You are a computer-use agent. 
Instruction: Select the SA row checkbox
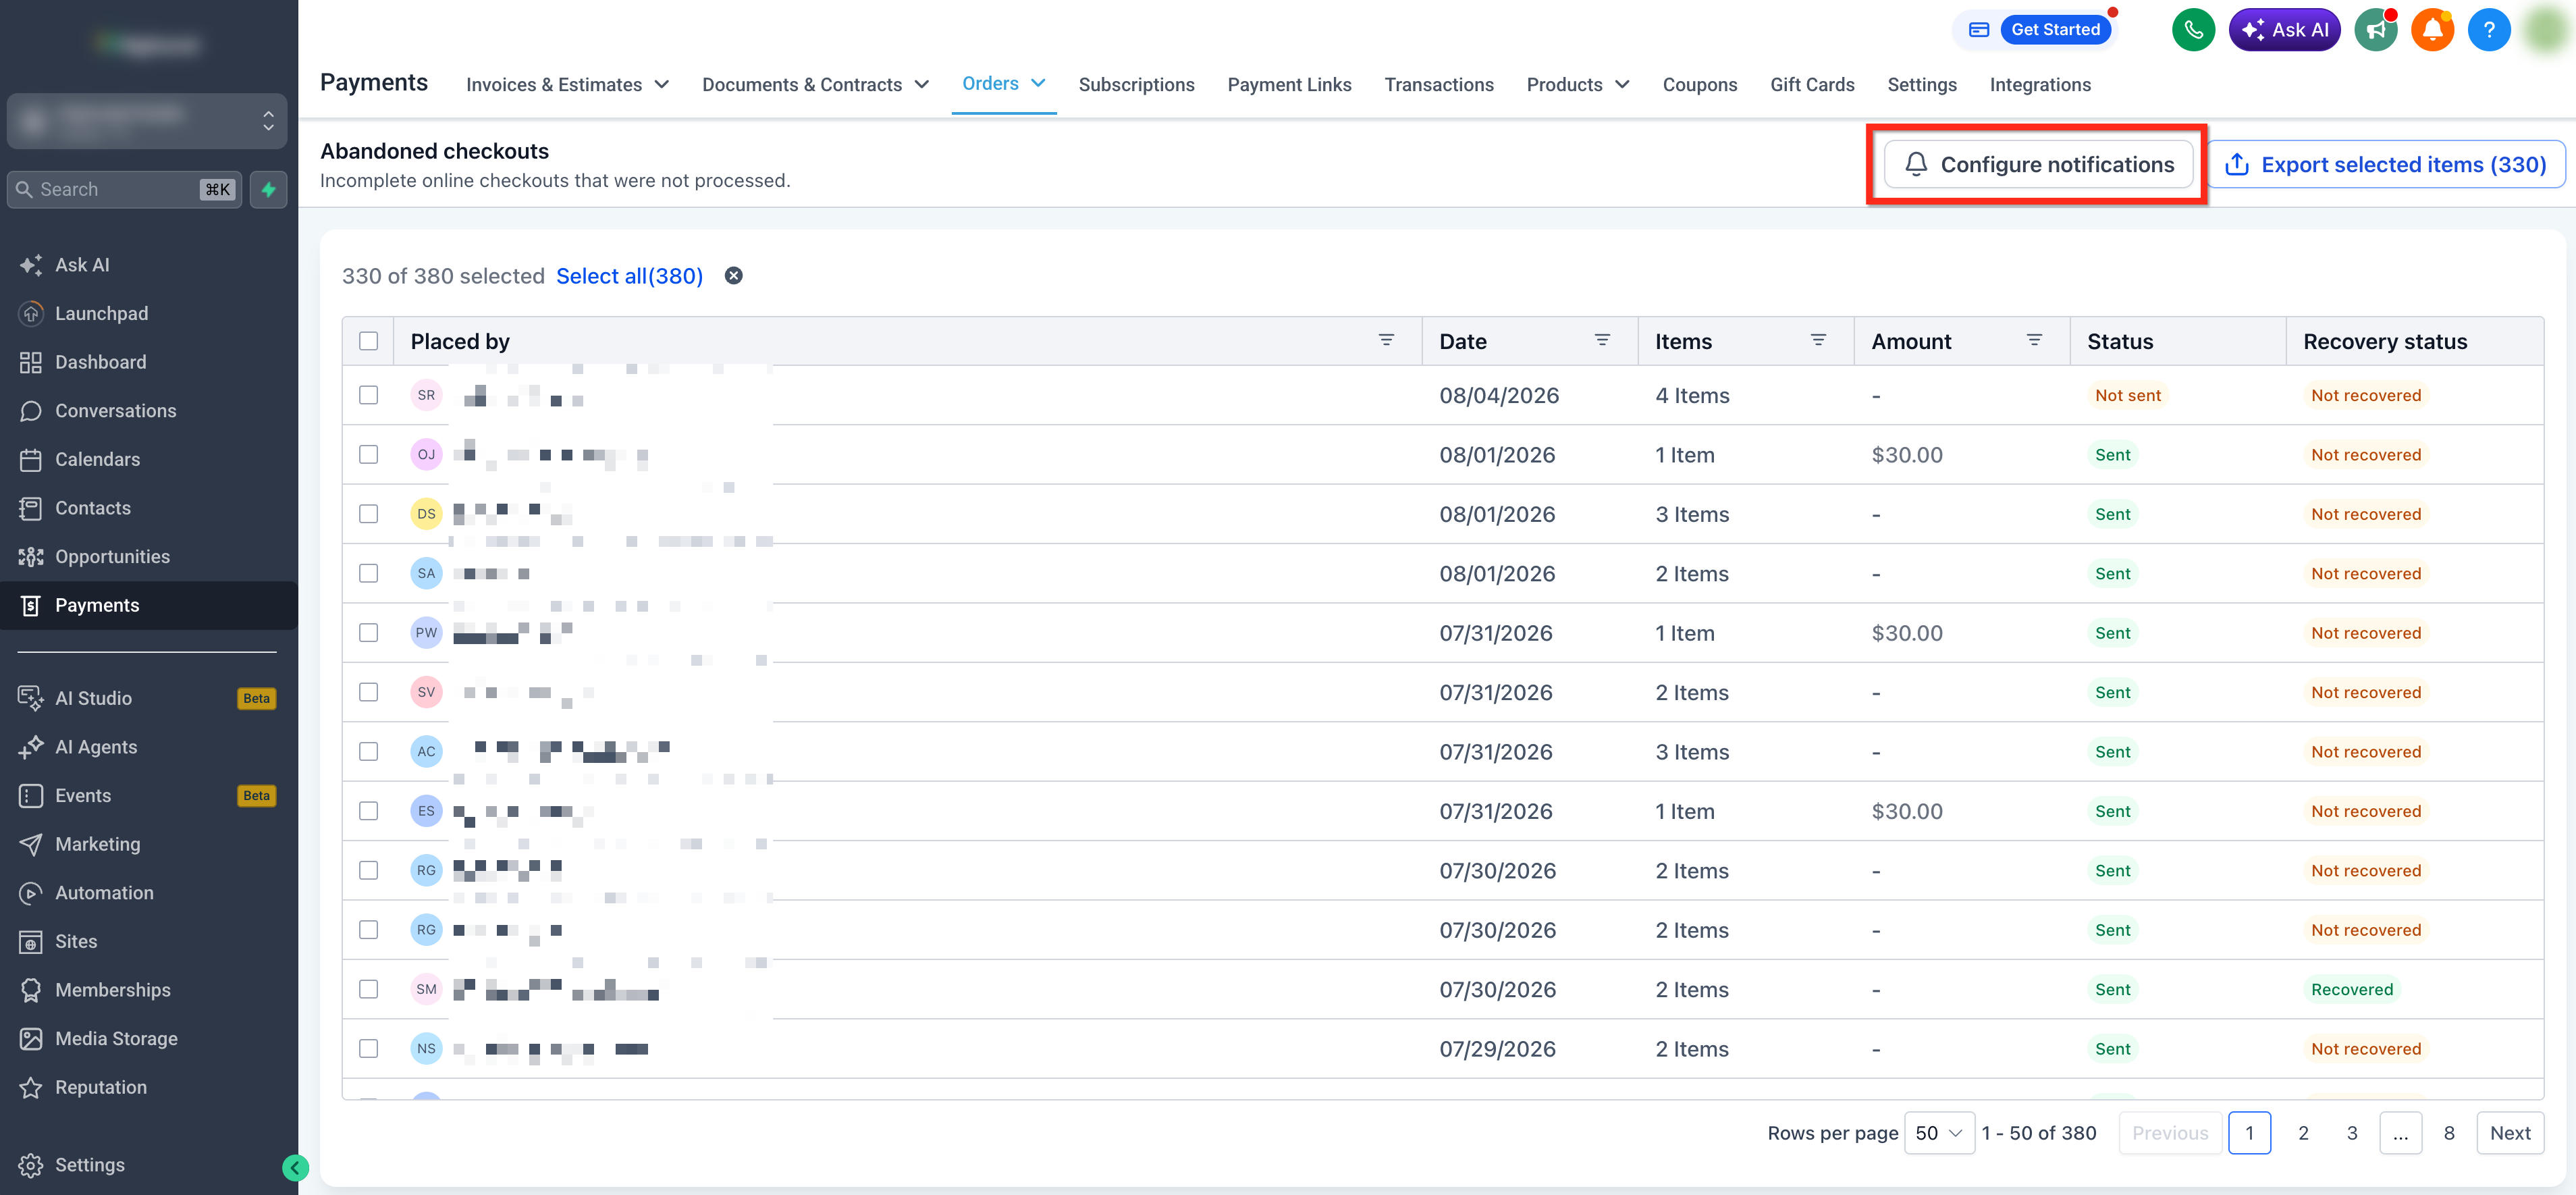pos(368,573)
